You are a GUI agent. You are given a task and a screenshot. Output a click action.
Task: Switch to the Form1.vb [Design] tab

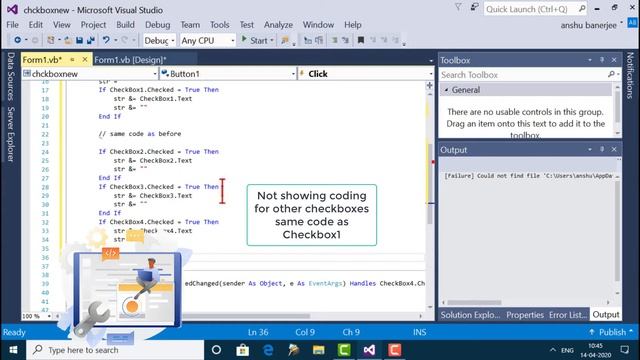[130, 60]
